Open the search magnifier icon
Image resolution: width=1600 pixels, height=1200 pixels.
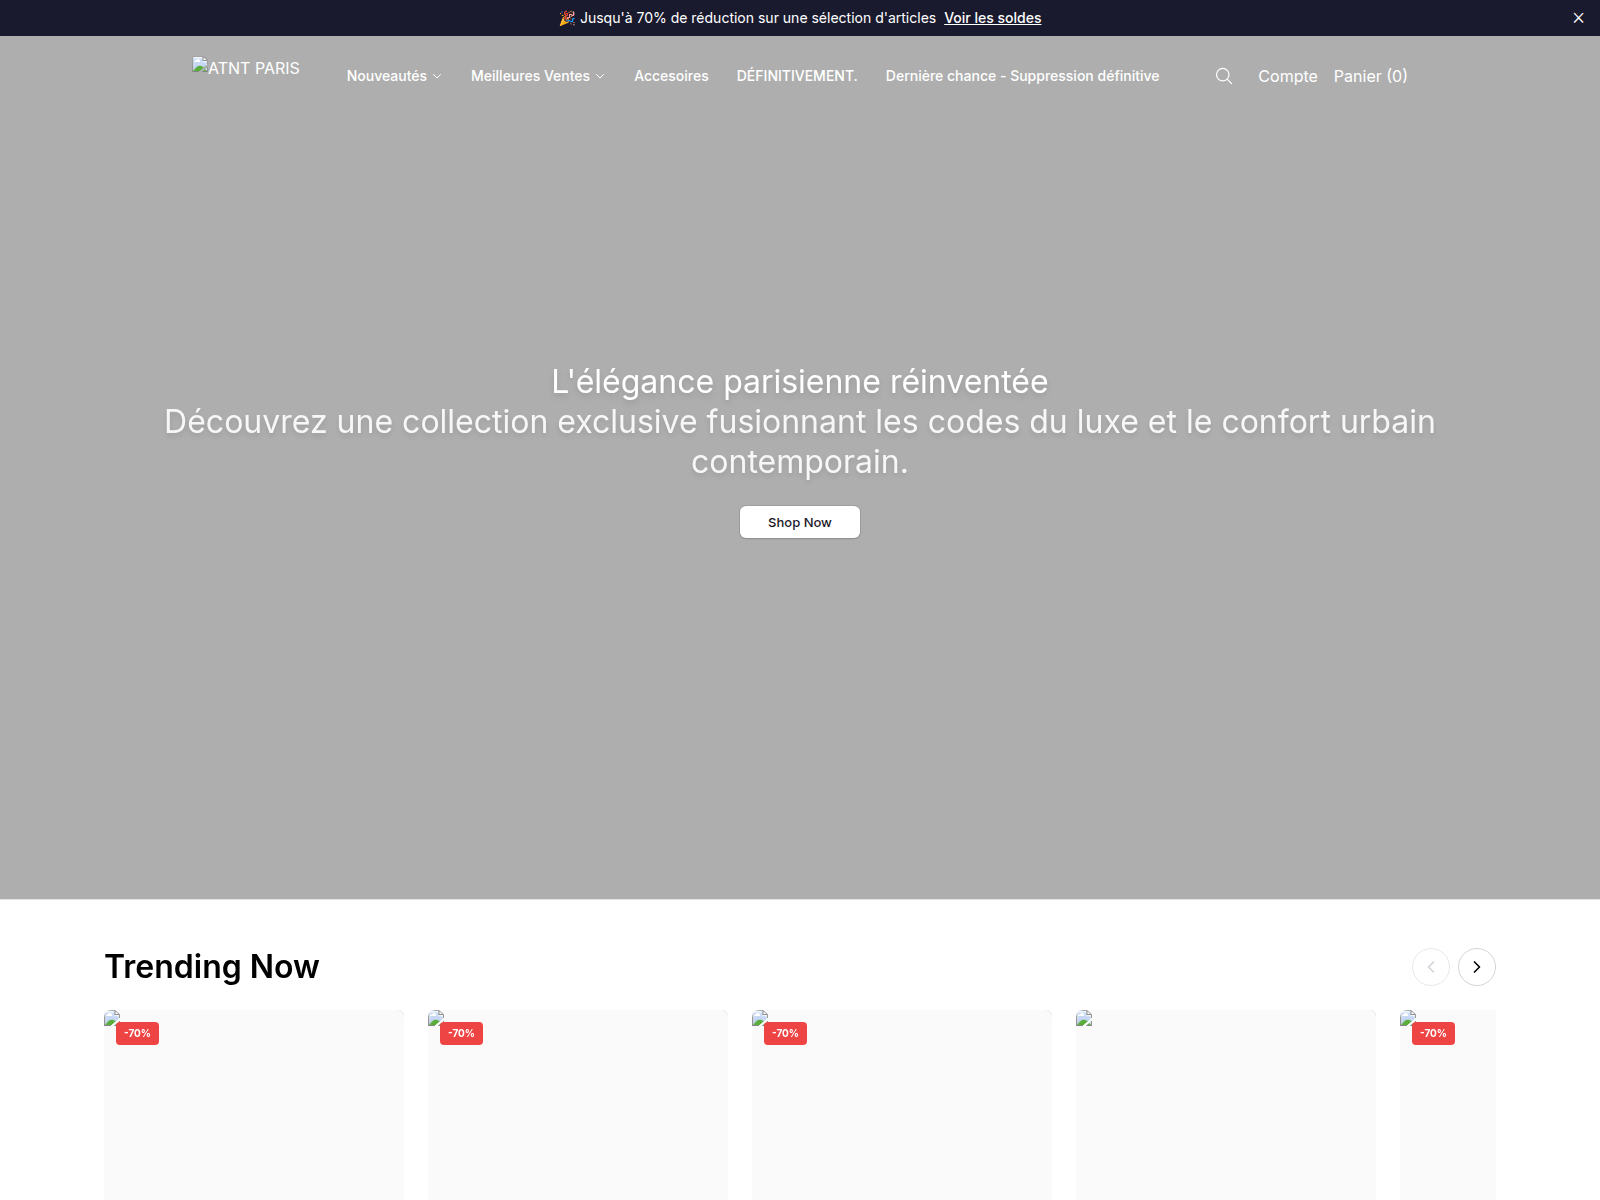click(1224, 76)
